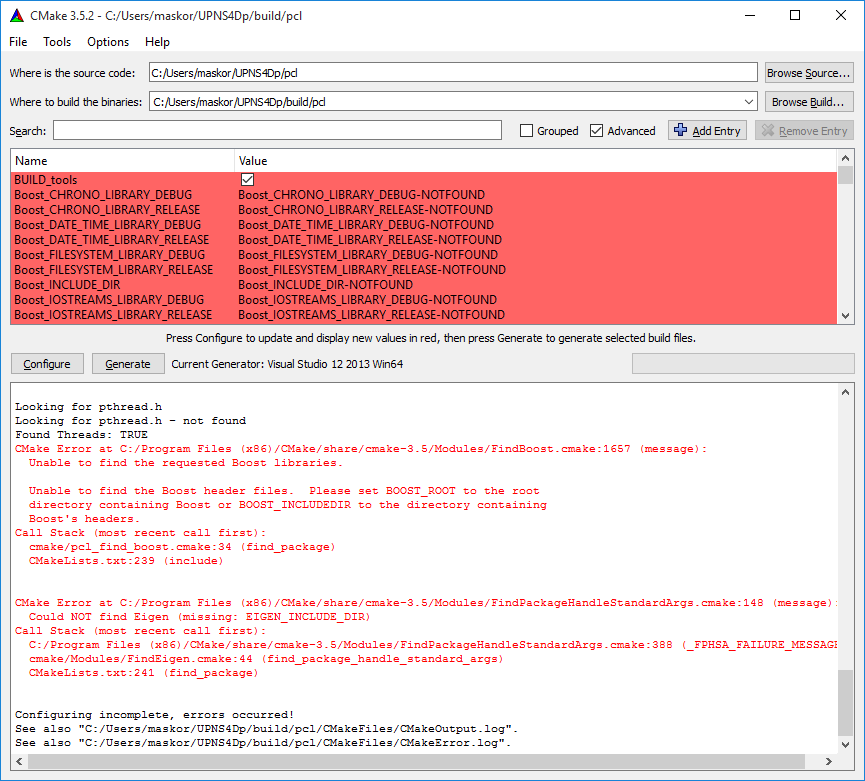This screenshot has height=781, width=865.
Task: Click value Boost_IOSTREAMS_LIBRARY_DEBUG-NOTFOUND
Action: [367, 299]
